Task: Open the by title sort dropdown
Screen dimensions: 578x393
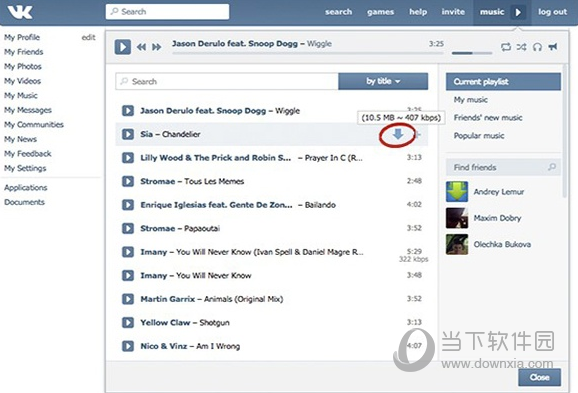Action: 383,81
